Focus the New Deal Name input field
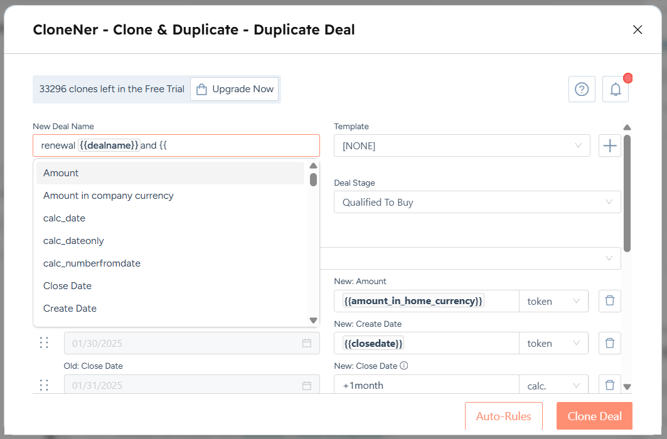Screen dimensions: 667x439 click(176, 145)
